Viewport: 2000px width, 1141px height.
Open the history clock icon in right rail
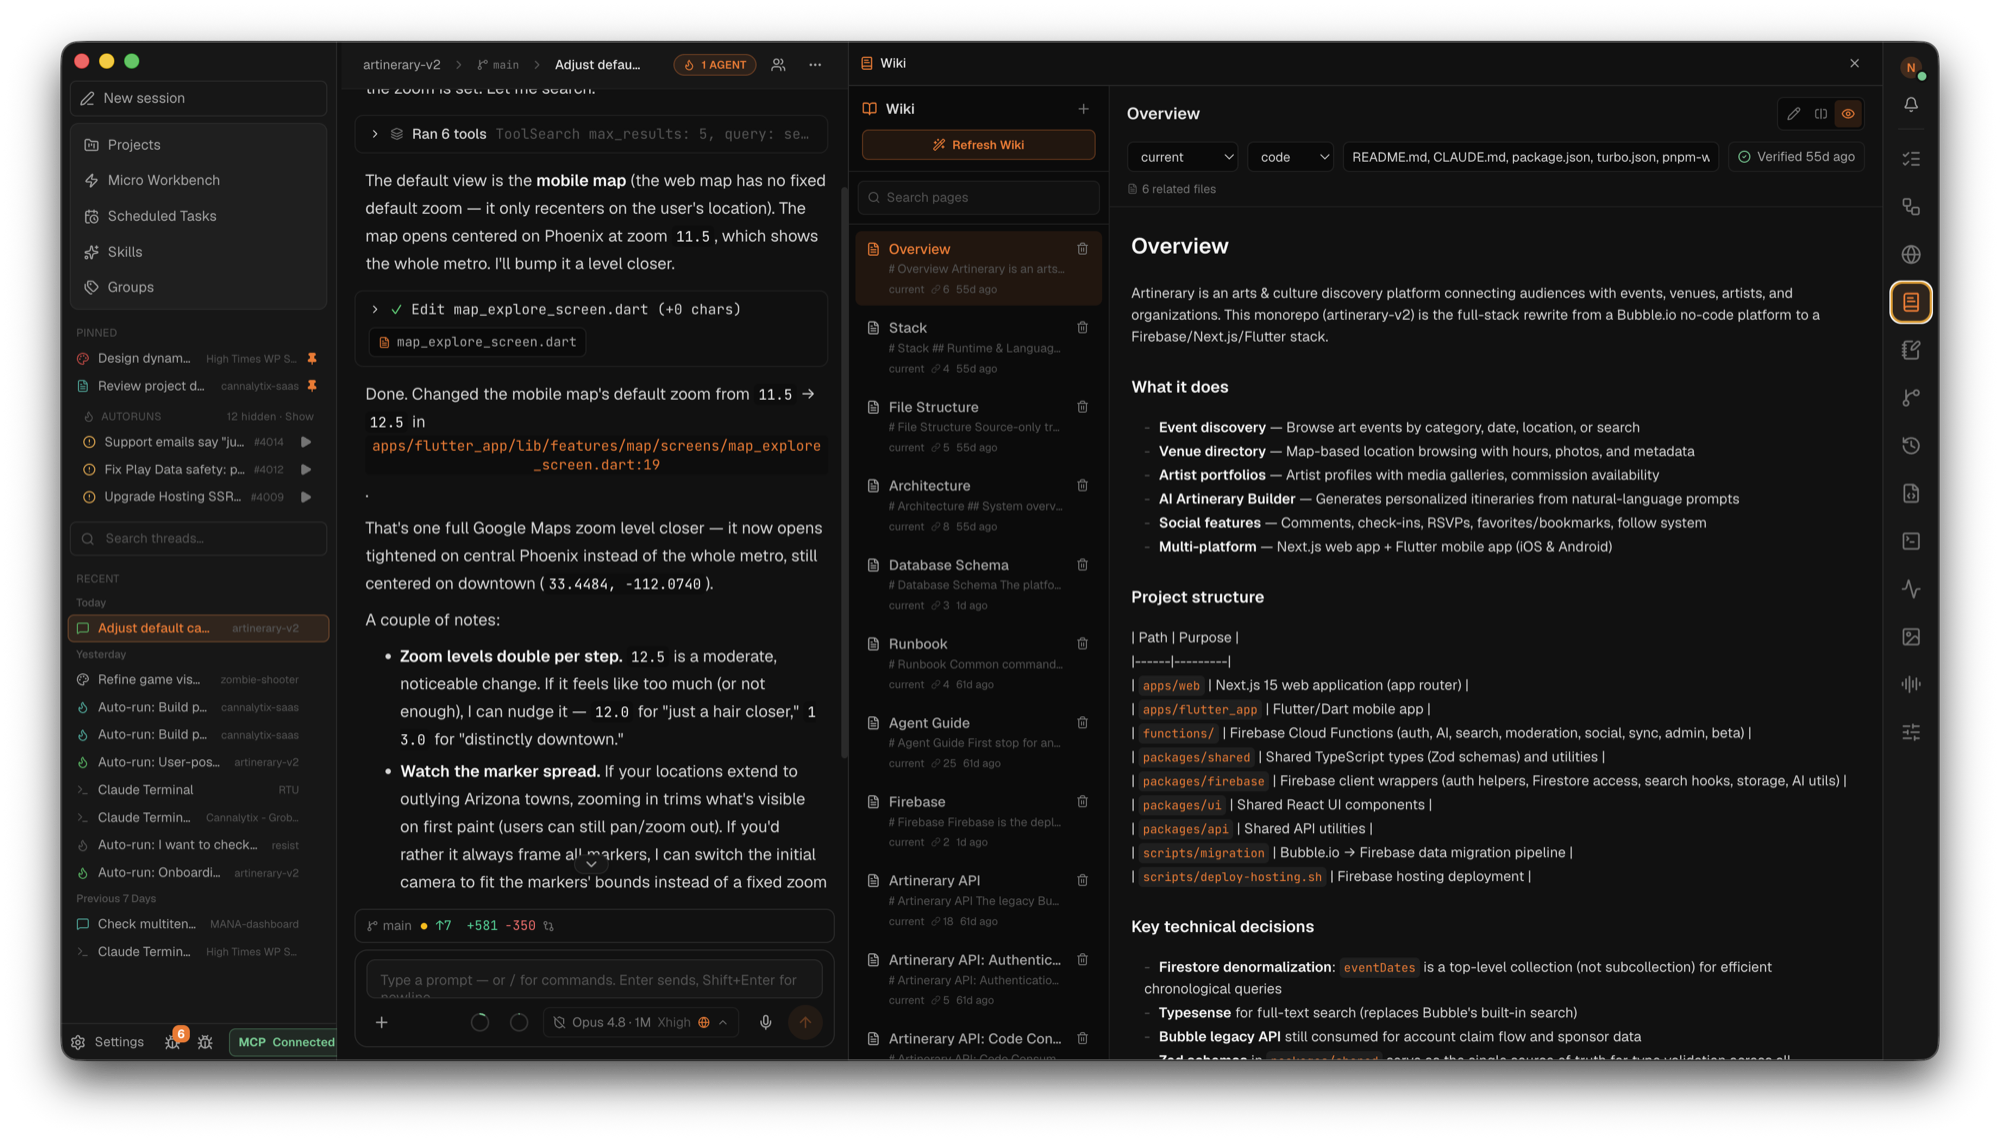1910,446
